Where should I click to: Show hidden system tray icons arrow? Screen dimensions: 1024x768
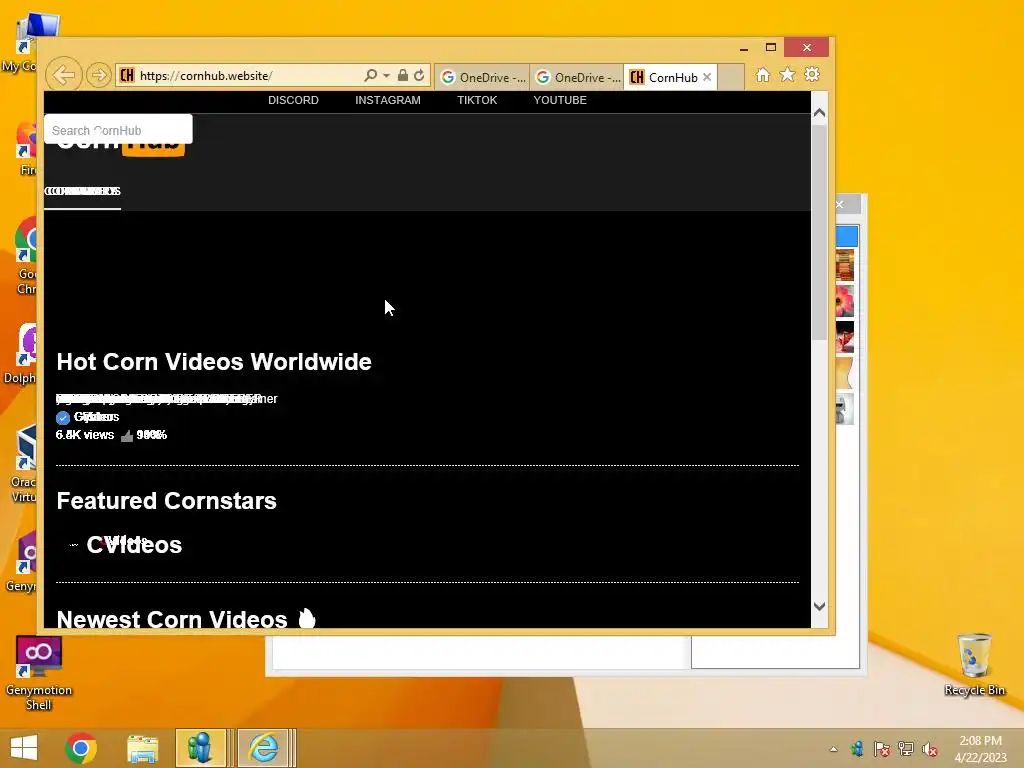833,749
